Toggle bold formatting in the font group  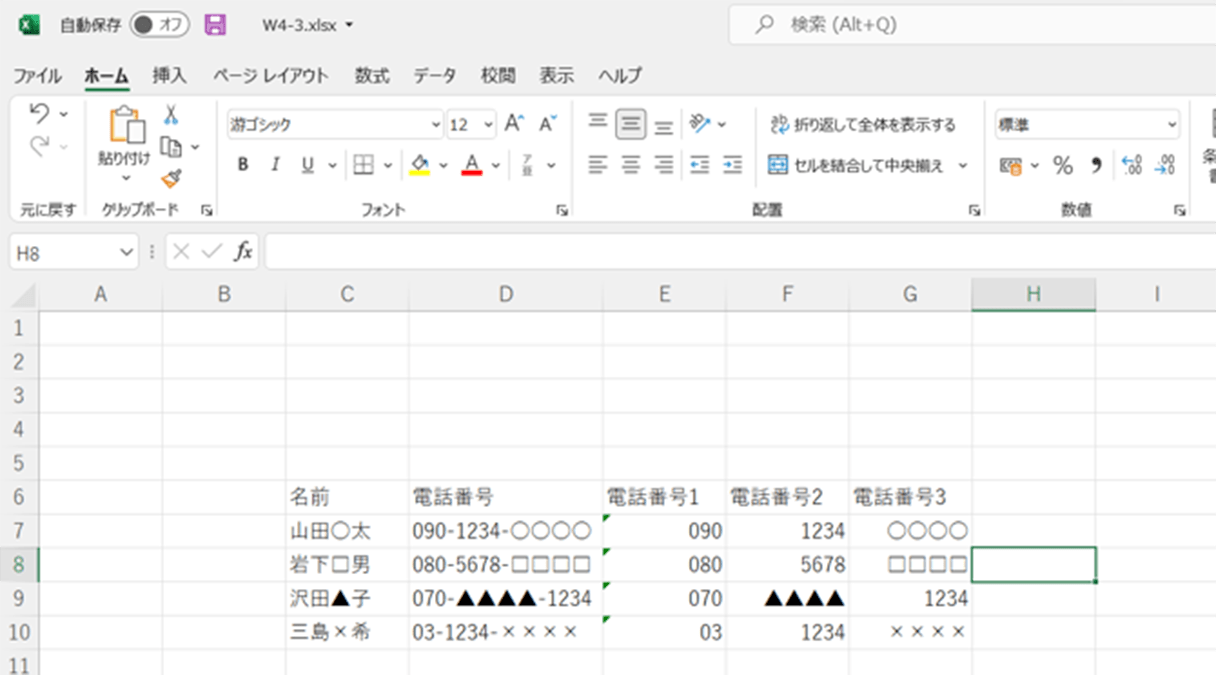241,164
